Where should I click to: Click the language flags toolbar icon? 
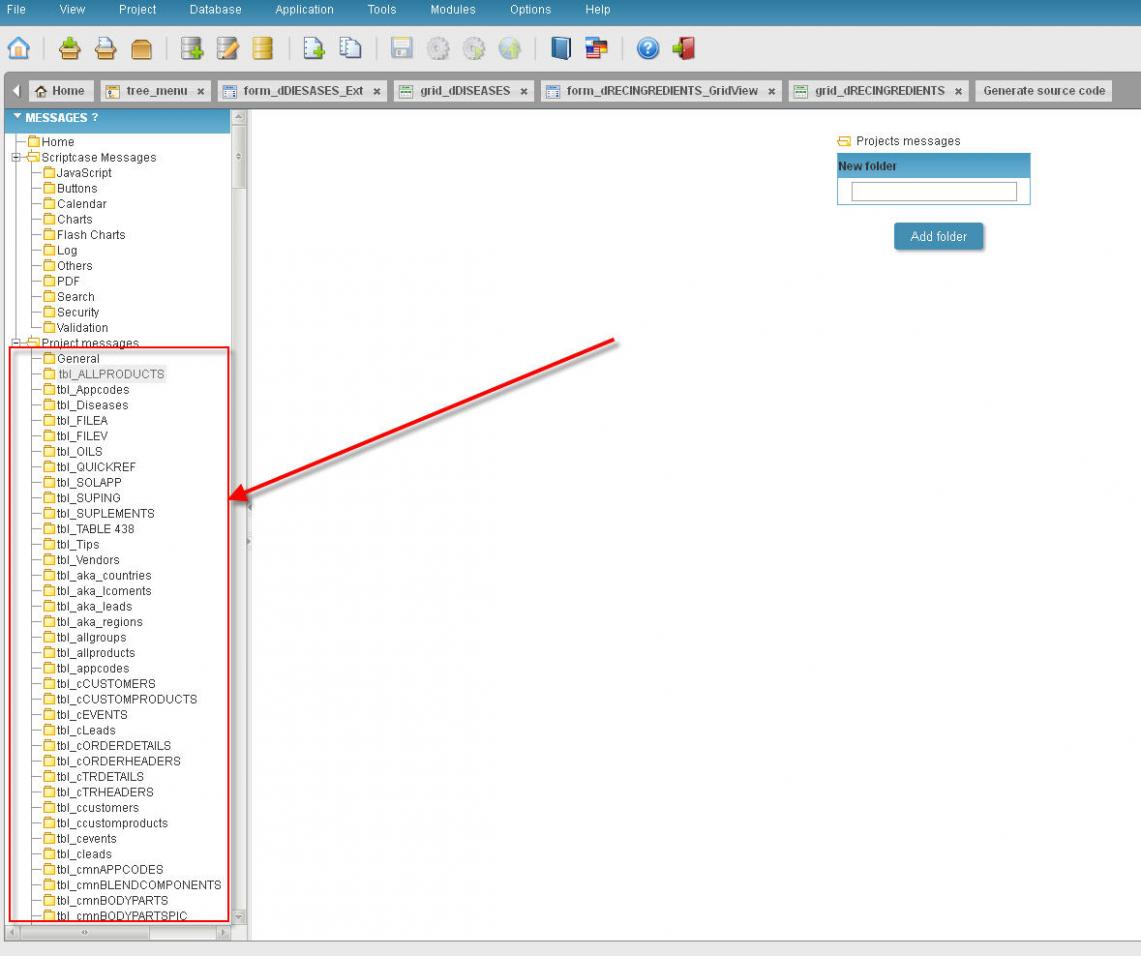click(596, 48)
